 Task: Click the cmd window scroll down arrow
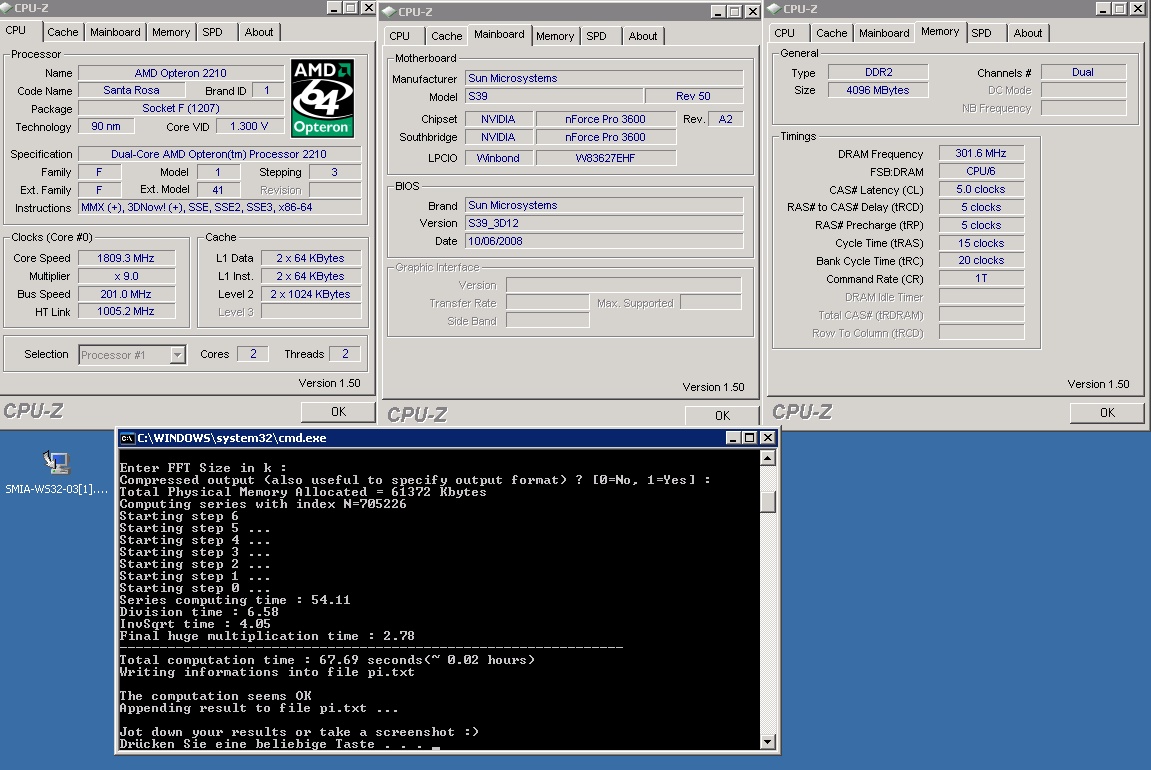pos(768,741)
